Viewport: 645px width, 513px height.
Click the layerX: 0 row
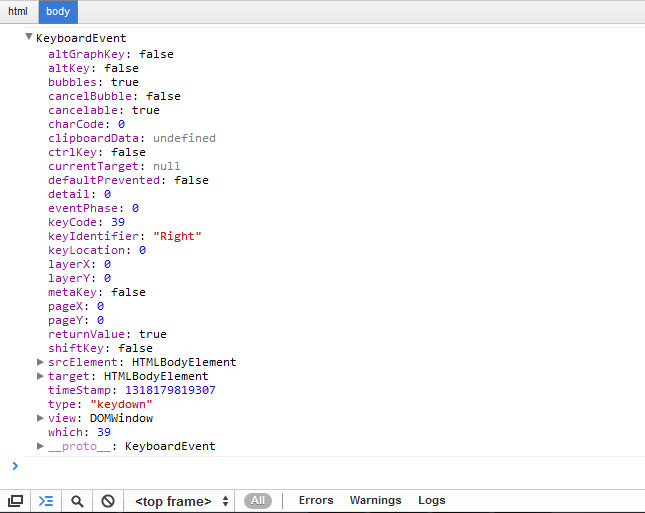click(x=79, y=264)
